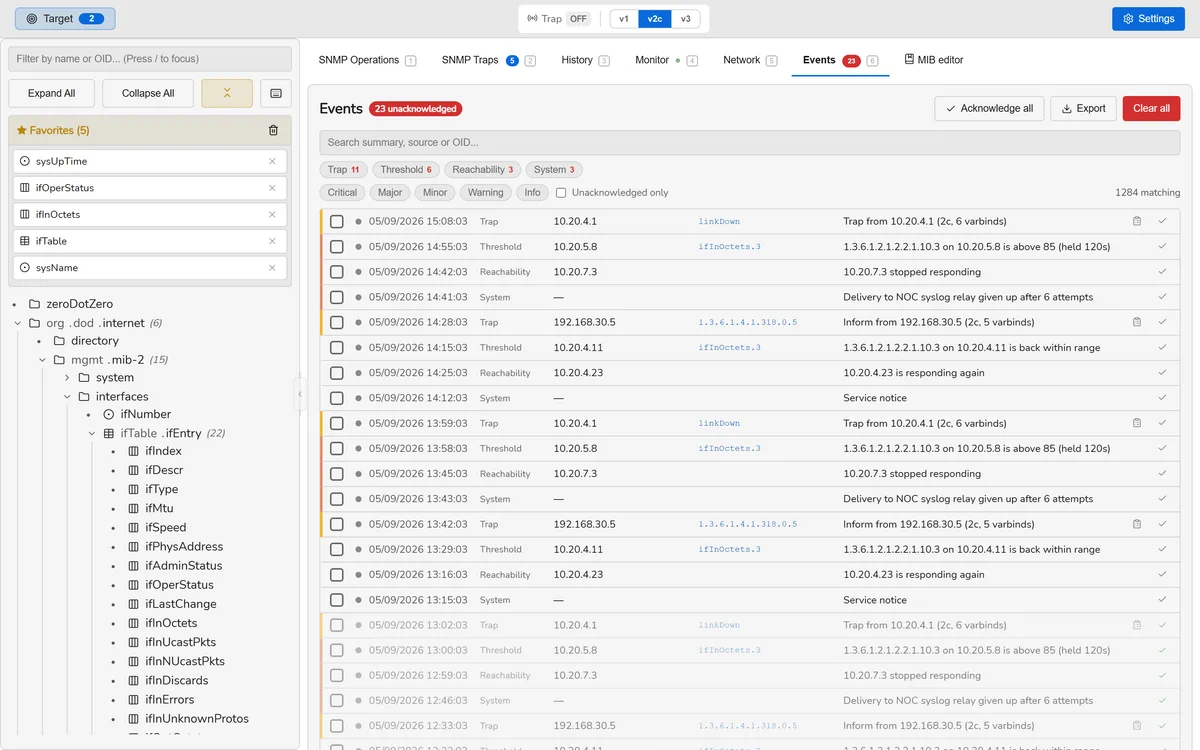Open the linkDown OID link at 15:08:03
This screenshot has width=1200, height=750.
[719, 221]
